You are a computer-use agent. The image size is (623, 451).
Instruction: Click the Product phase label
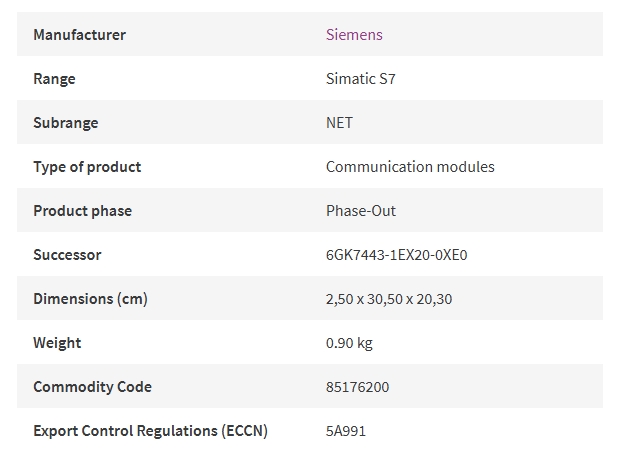pos(82,211)
